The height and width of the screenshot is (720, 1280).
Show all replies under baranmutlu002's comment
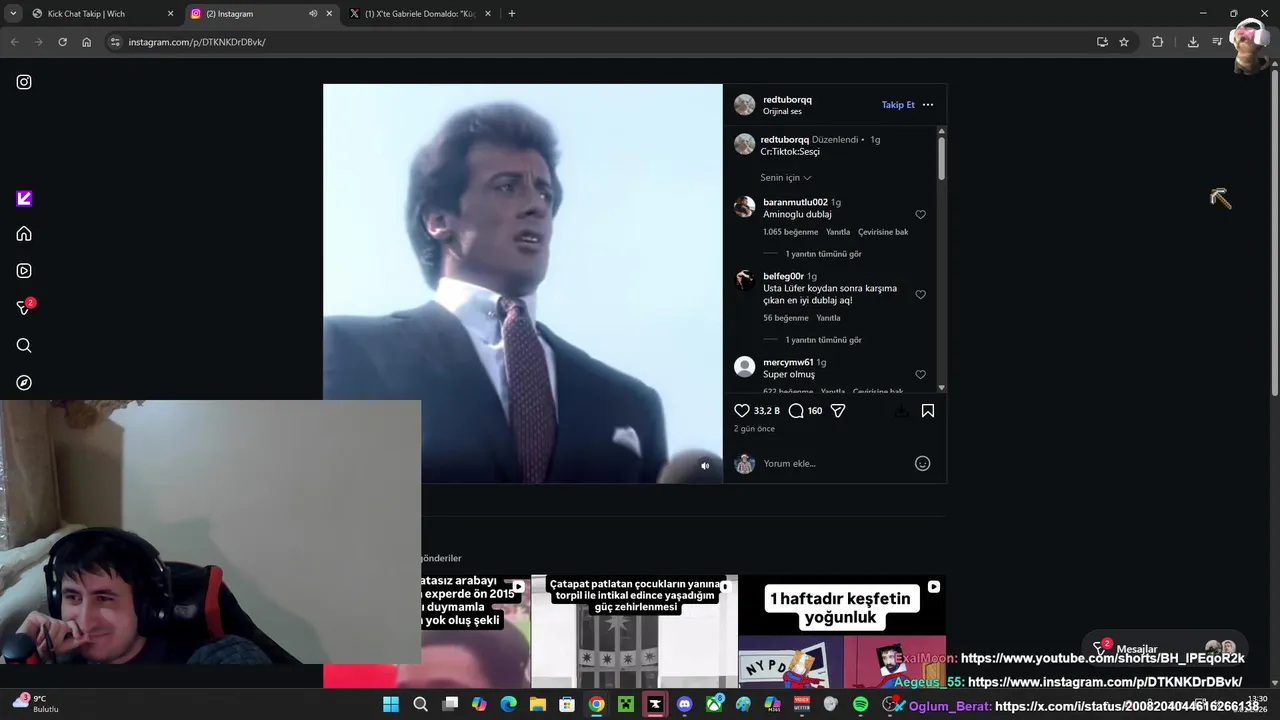[x=823, y=254]
